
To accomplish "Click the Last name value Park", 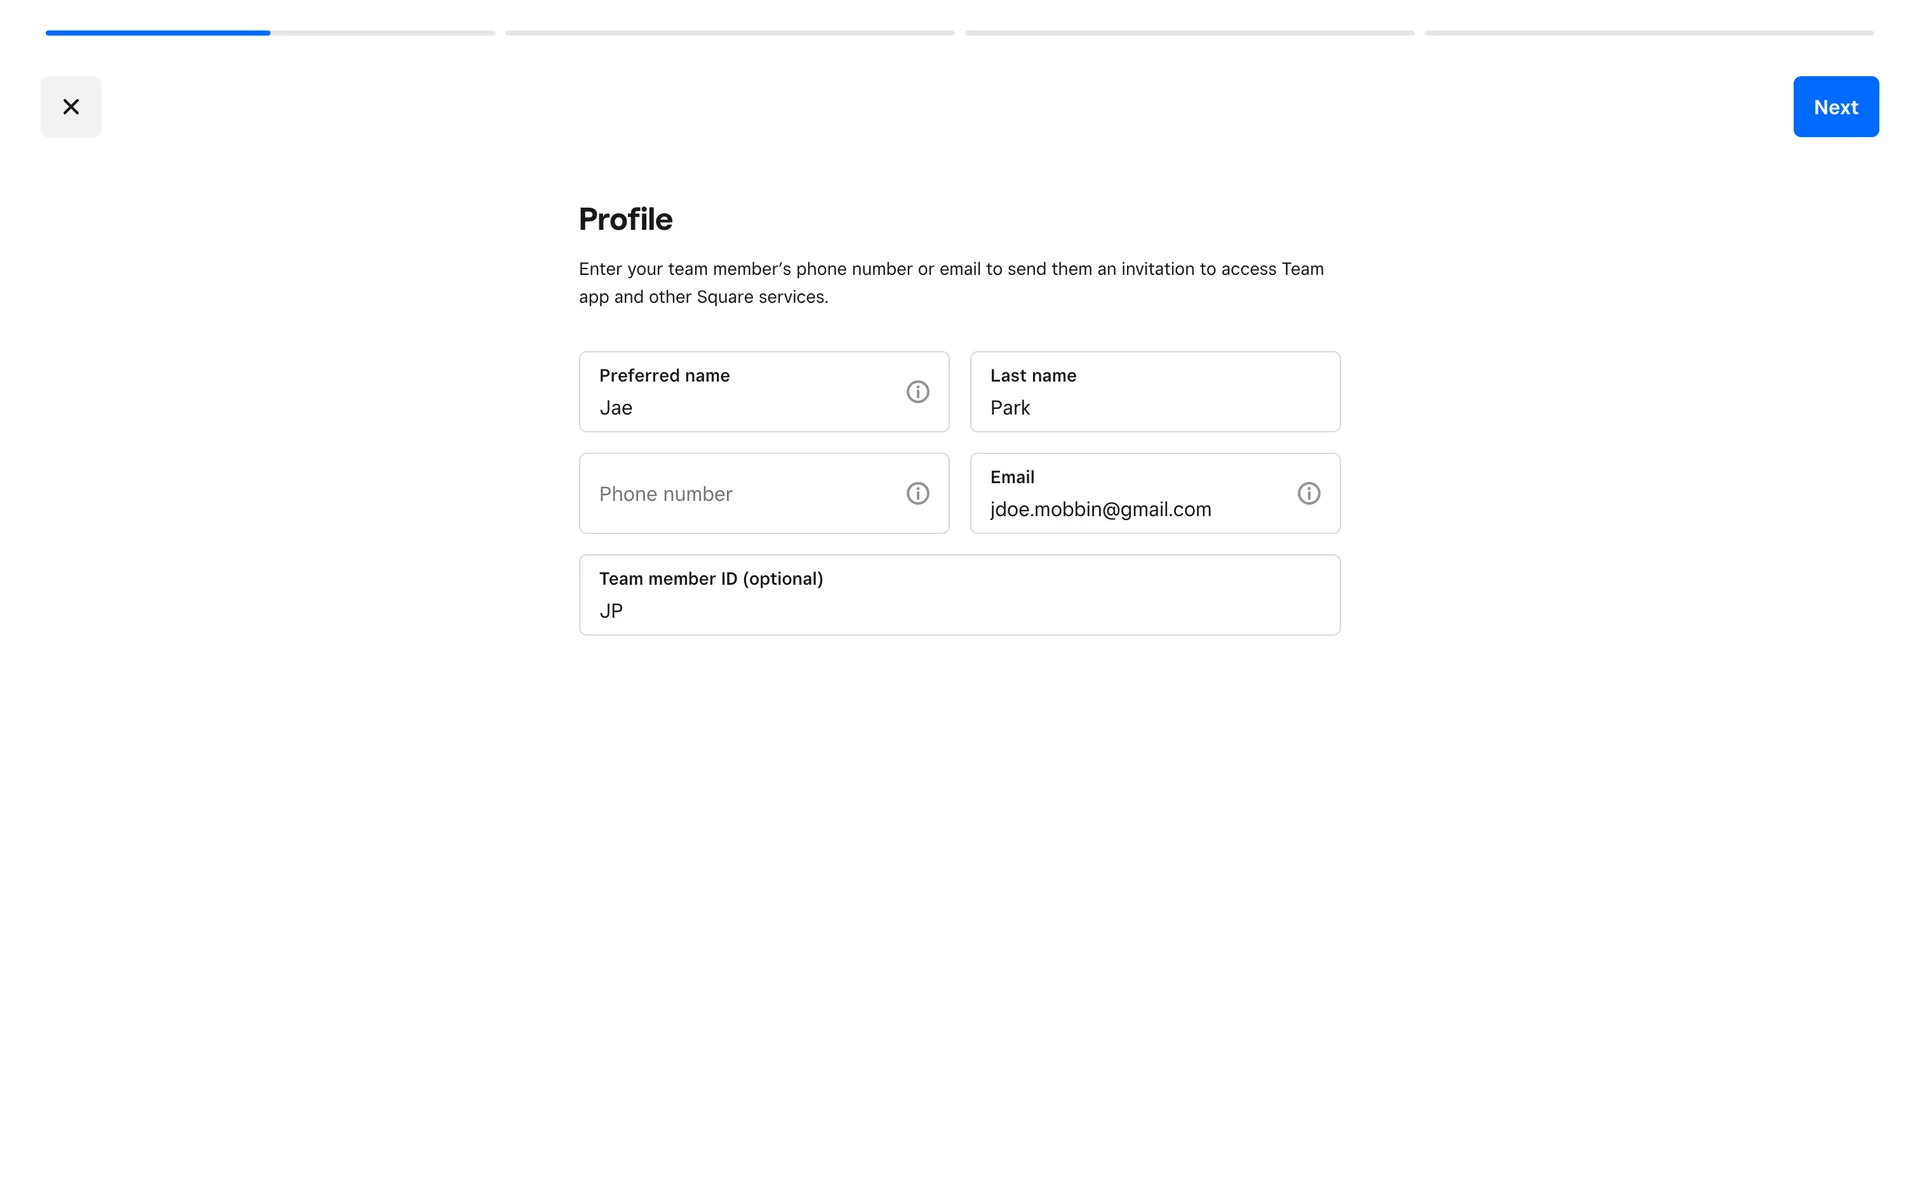I will click(1010, 408).
